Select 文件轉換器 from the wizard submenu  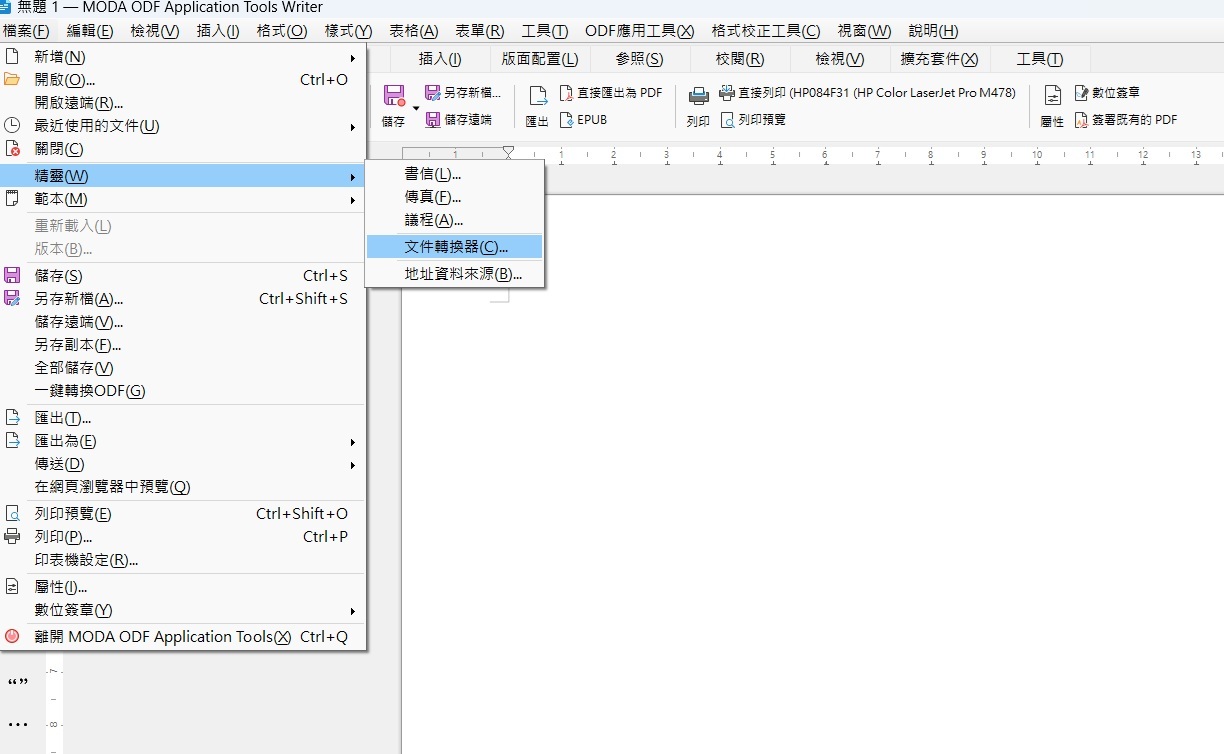point(455,247)
